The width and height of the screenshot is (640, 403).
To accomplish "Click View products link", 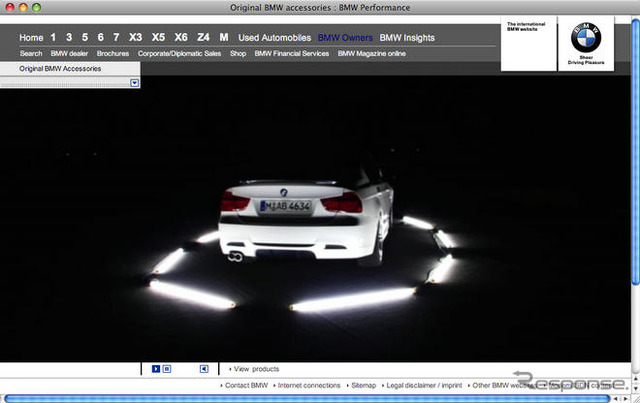I will point(256,369).
